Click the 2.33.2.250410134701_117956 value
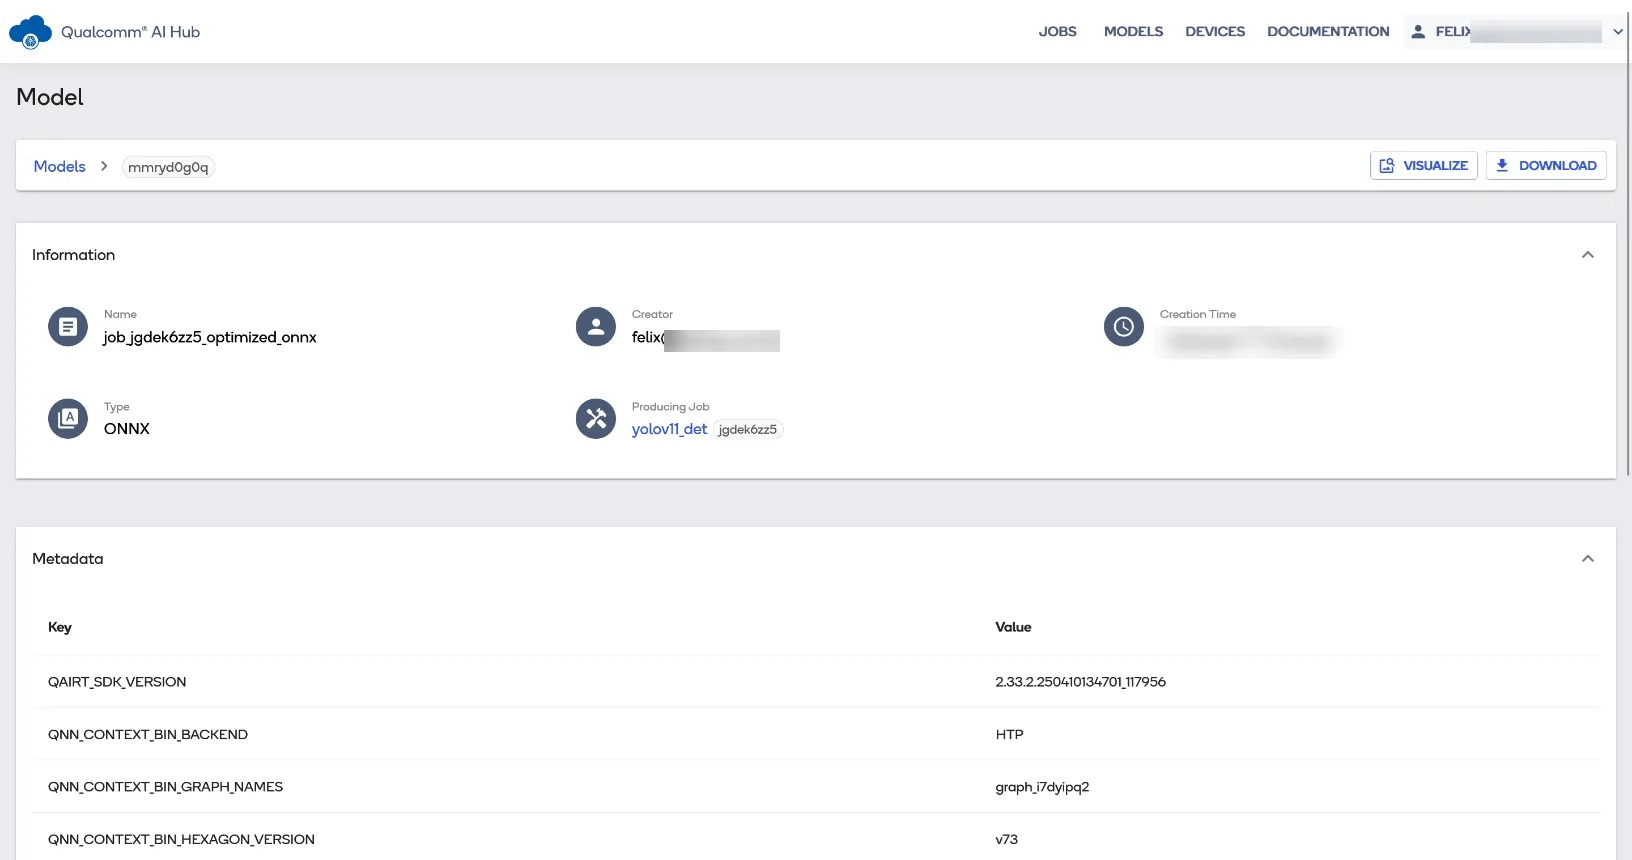 point(1080,682)
